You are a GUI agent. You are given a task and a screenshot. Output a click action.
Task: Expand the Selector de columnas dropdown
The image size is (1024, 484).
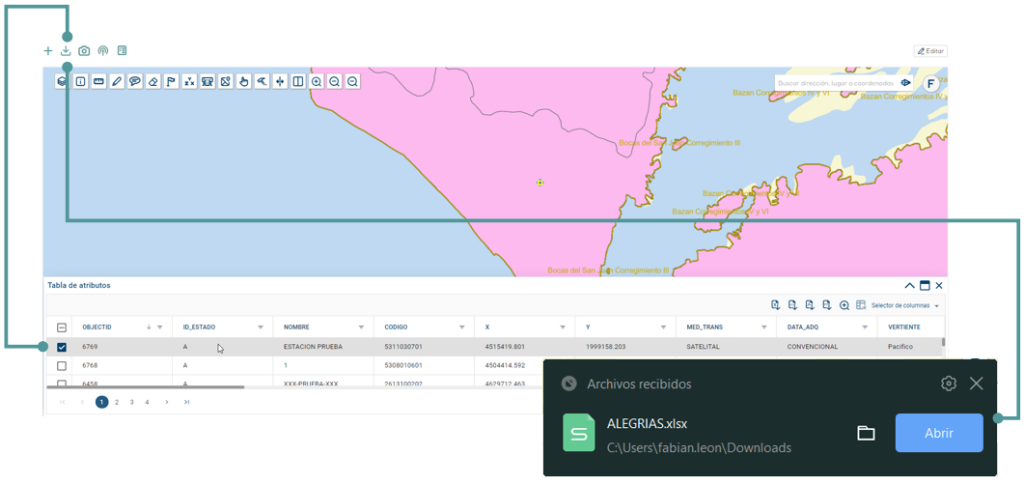(x=906, y=305)
